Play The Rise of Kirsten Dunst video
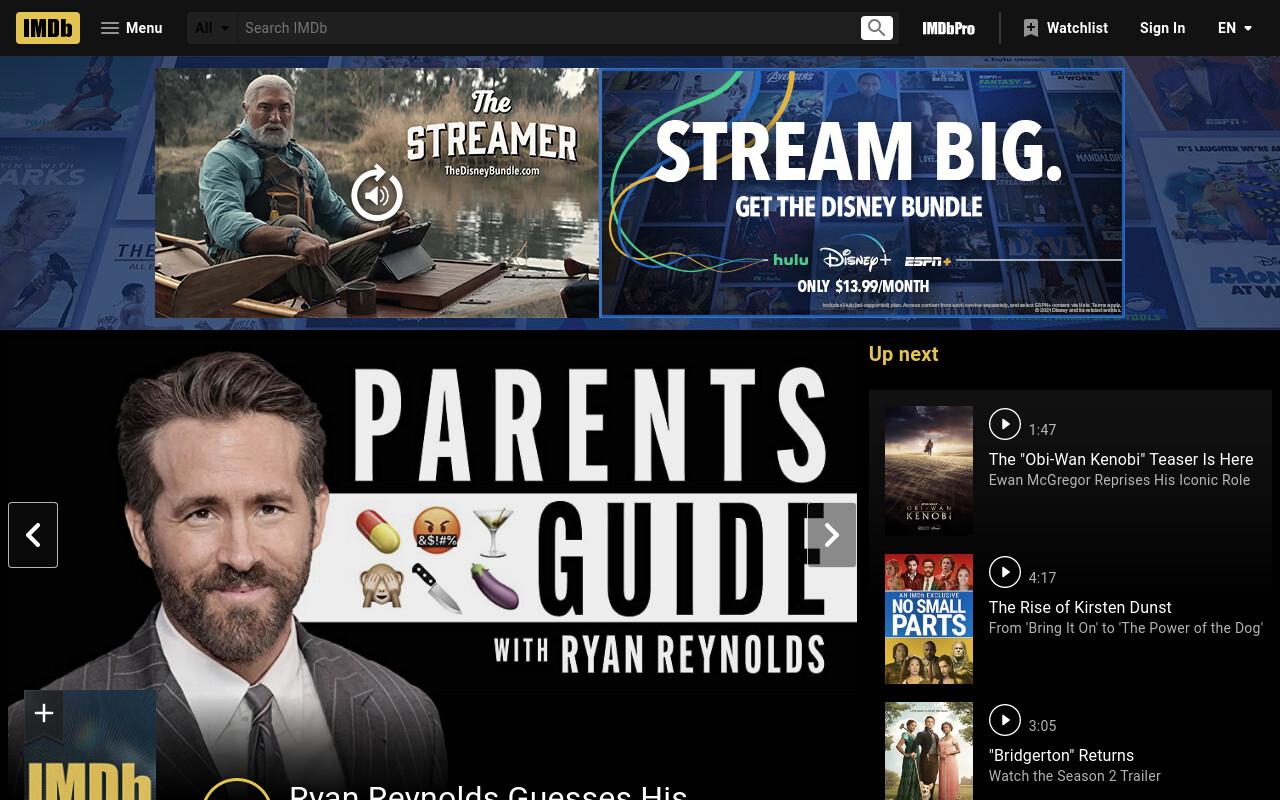Screen dimensions: 1280x800 [1005, 572]
